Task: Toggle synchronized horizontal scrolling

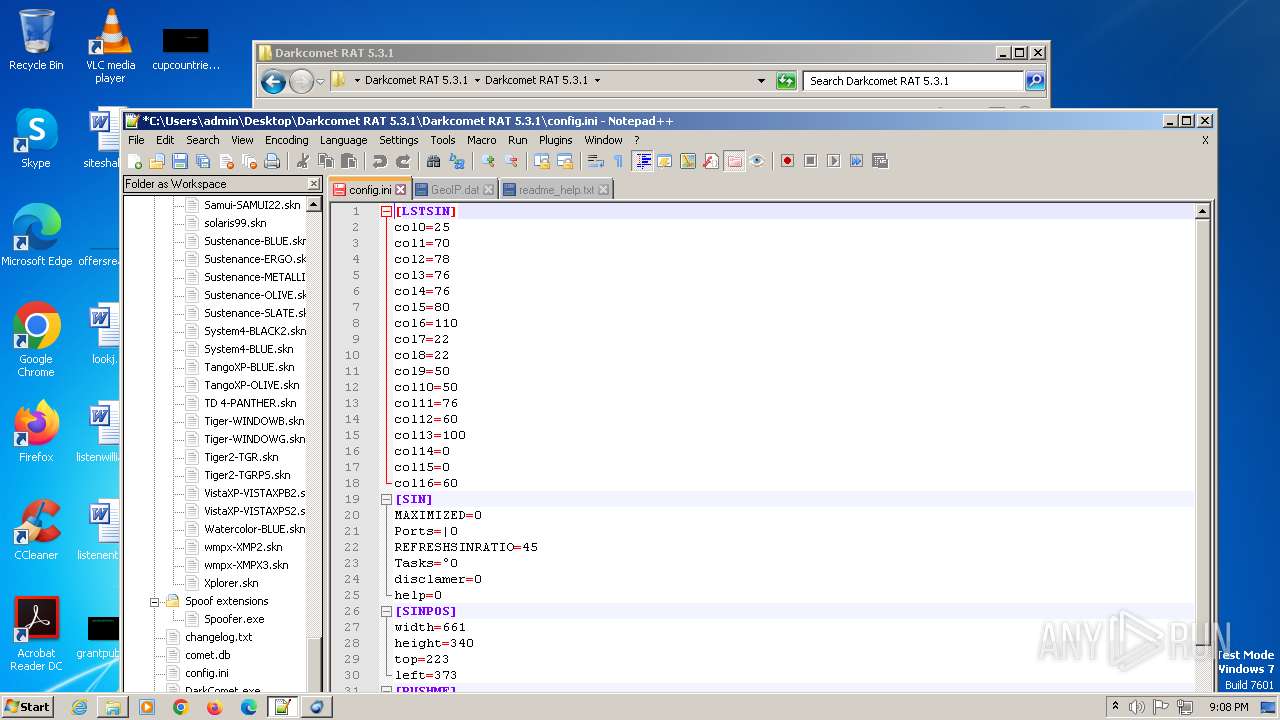Action: coord(565,161)
